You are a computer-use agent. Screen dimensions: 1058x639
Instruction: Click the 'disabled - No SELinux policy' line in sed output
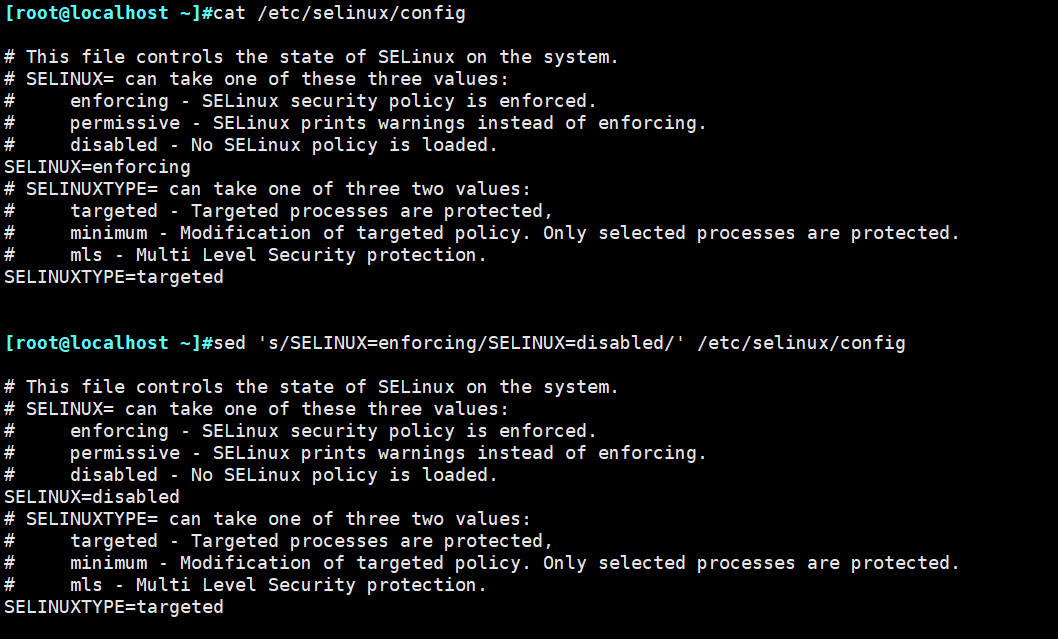pyautogui.click(x=283, y=475)
